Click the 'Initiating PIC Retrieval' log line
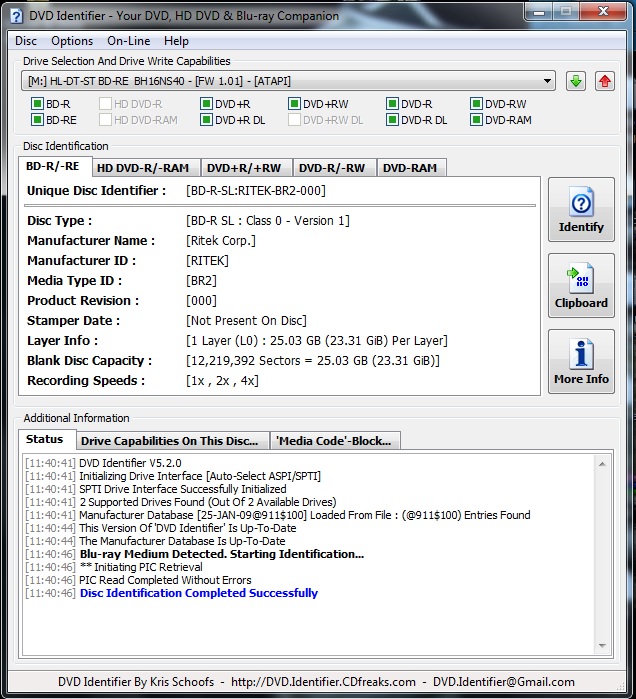 pyautogui.click(x=141, y=567)
